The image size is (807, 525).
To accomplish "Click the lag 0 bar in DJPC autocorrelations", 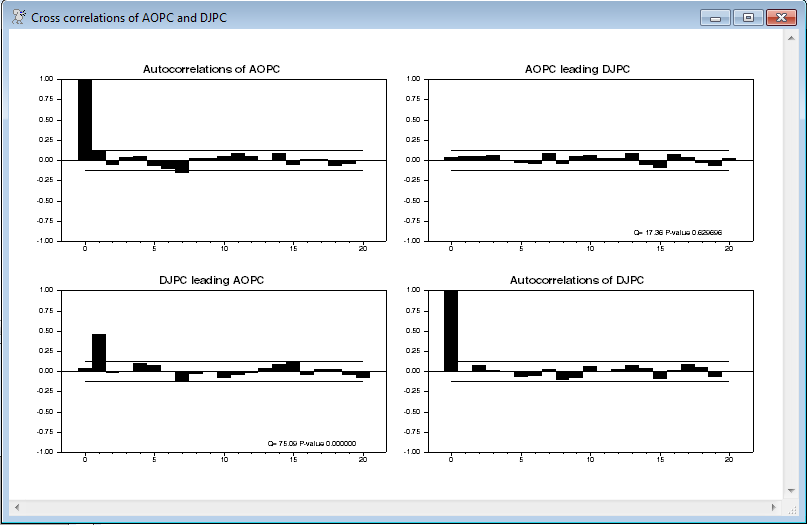I will click(451, 330).
